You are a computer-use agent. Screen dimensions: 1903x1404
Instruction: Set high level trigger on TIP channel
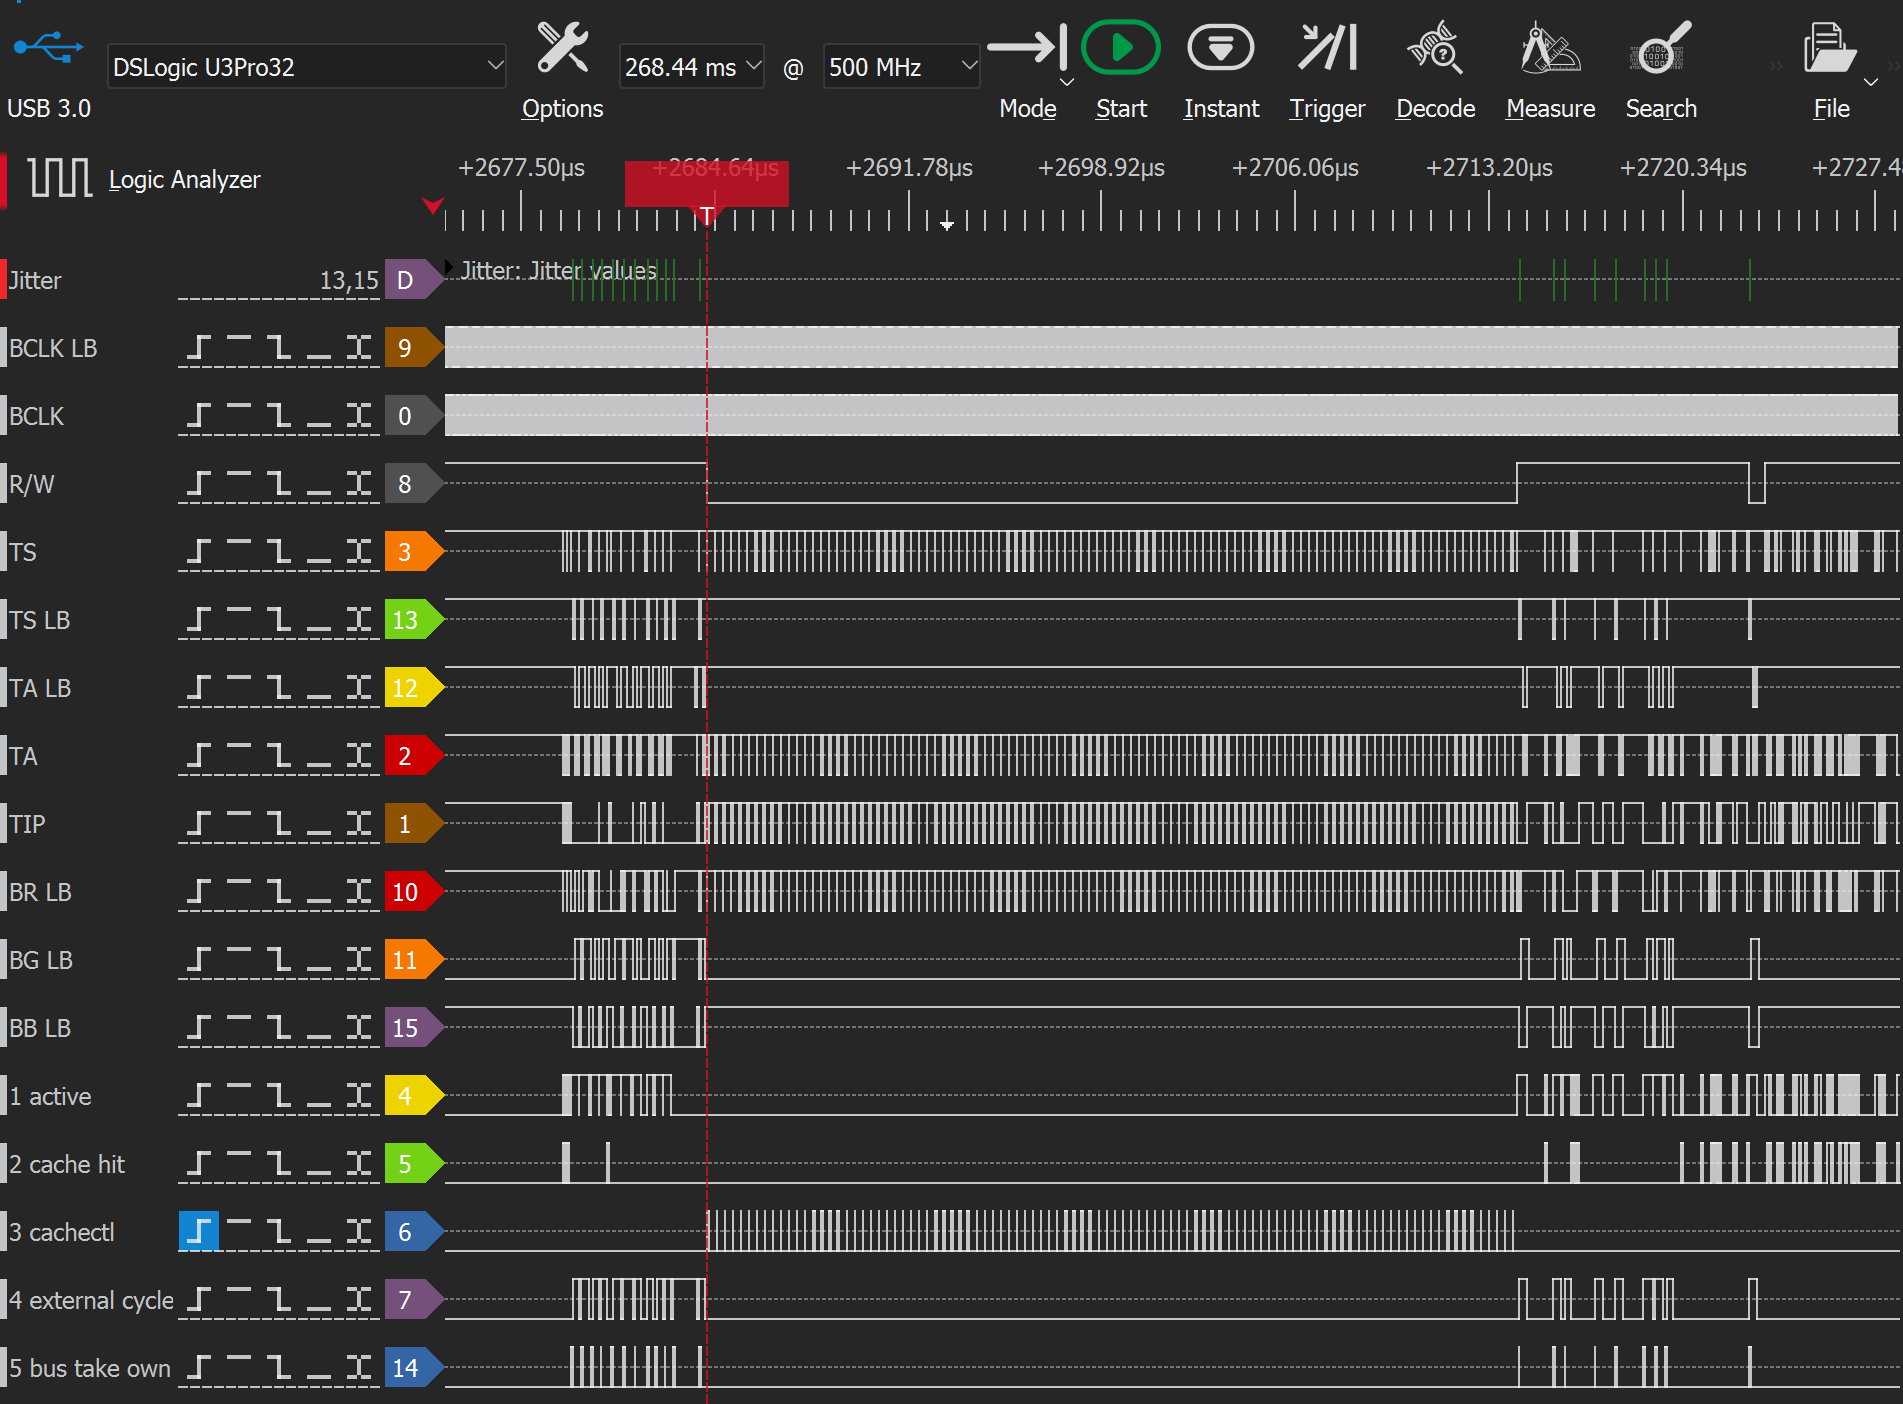tap(239, 823)
